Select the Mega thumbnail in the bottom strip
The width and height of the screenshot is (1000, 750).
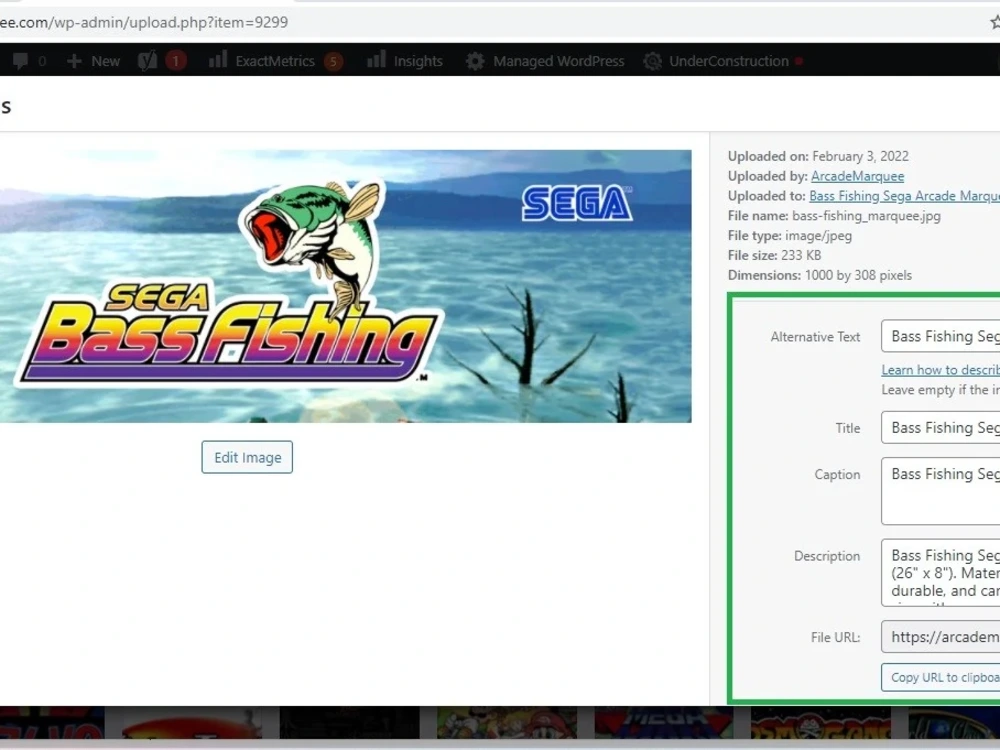[664, 722]
